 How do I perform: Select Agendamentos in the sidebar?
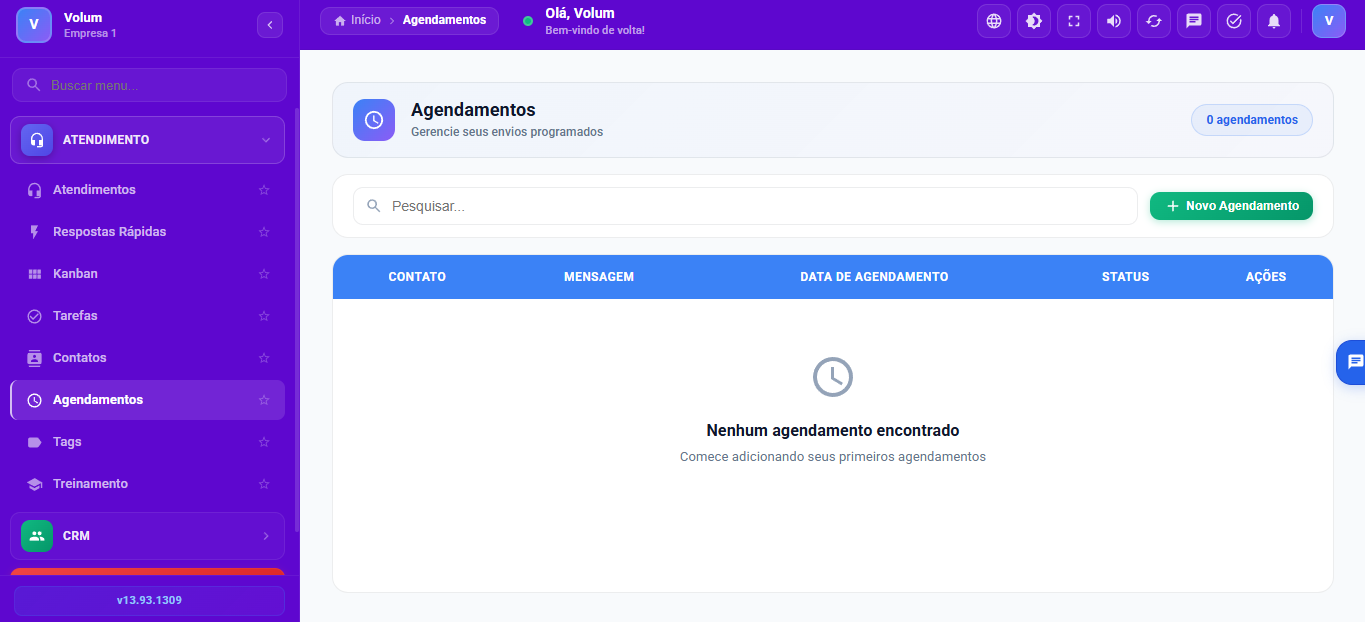(x=147, y=400)
